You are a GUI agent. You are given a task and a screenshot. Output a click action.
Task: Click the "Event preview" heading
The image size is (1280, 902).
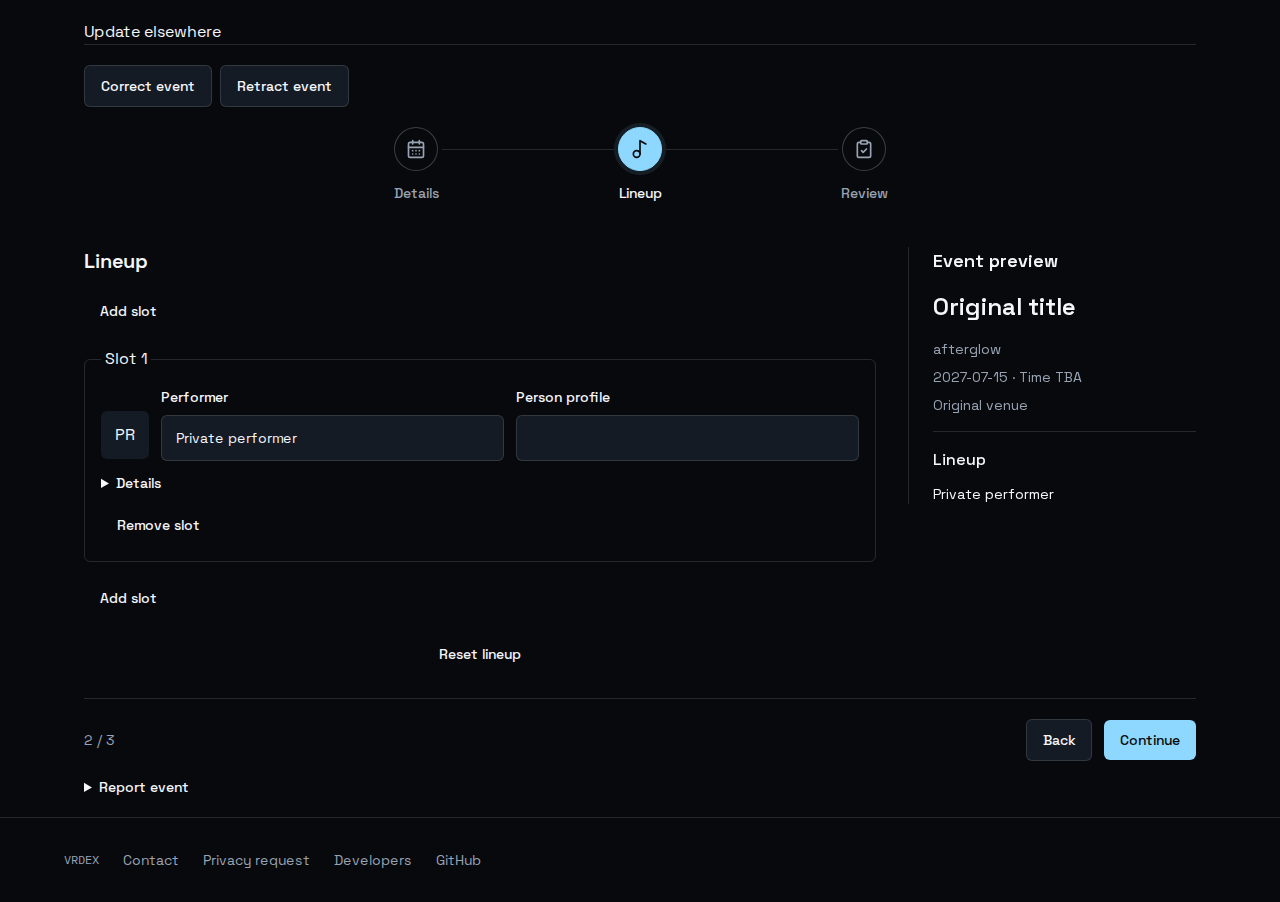coord(995,261)
